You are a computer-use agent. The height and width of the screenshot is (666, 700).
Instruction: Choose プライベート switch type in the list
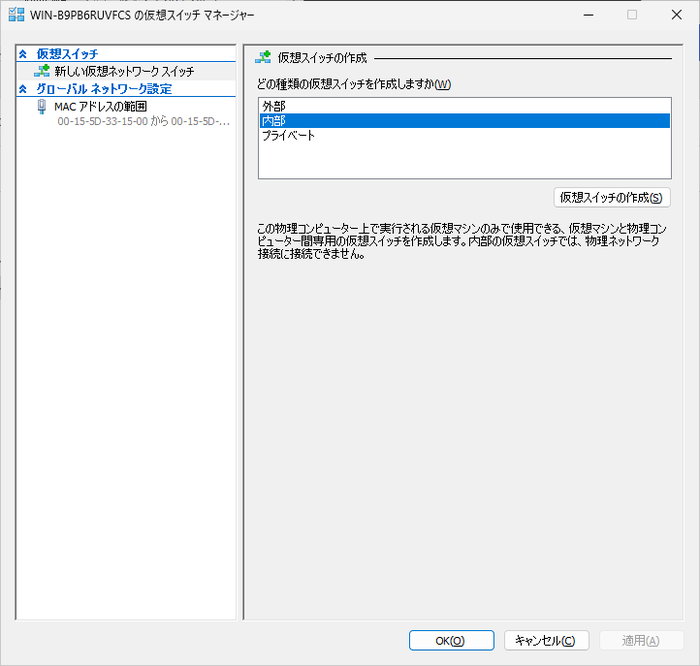288,135
